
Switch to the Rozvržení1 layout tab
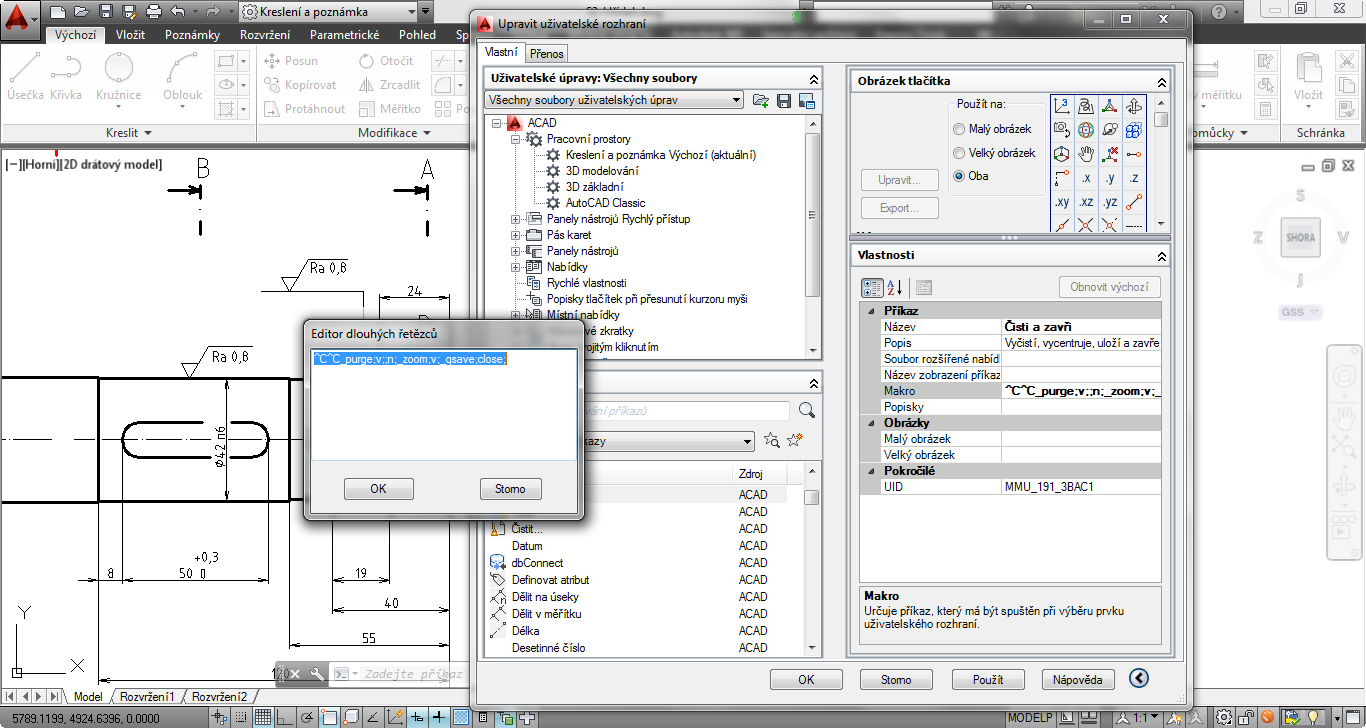(x=147, y=697)
